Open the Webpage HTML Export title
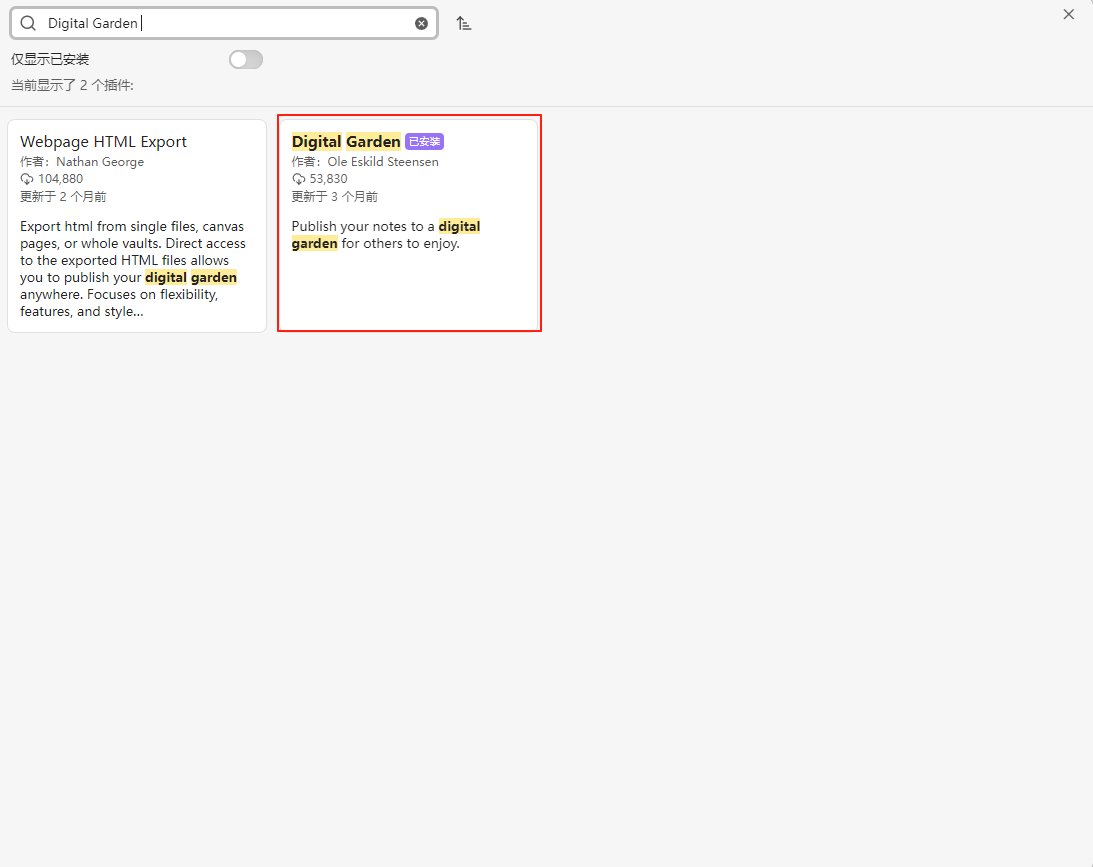1093x867 pixels. (103, 142)
